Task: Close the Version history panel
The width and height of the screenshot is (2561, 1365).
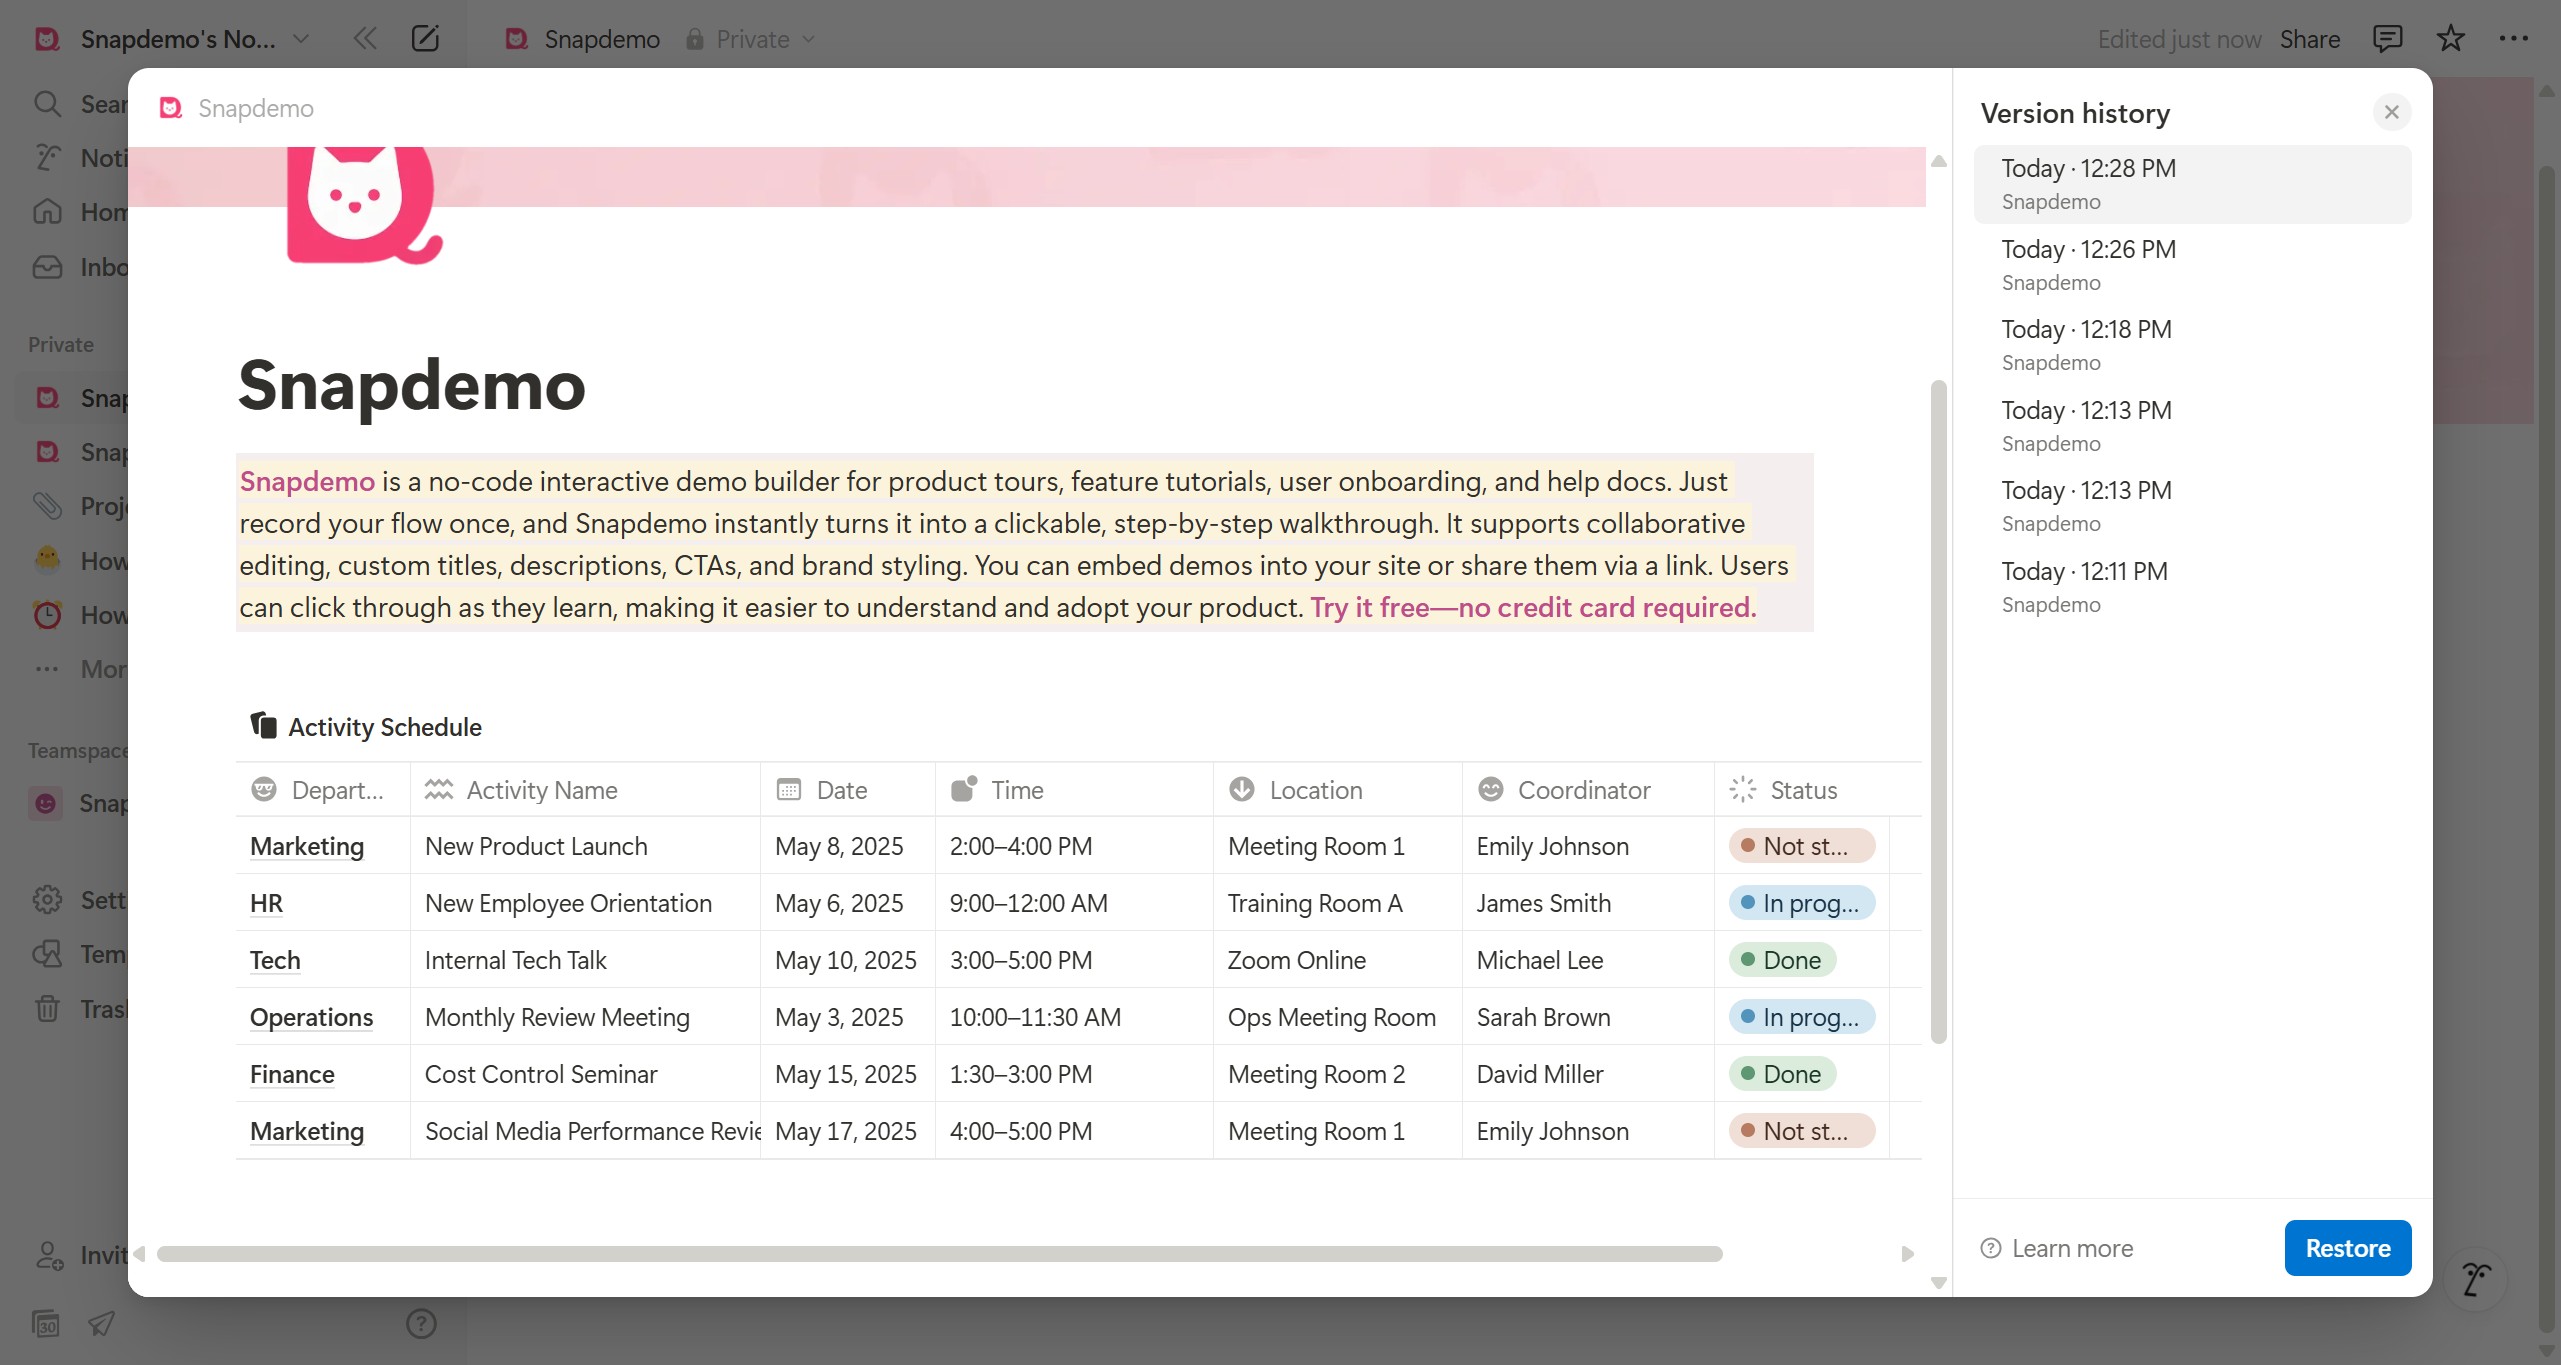Action: coord(2391,112)
